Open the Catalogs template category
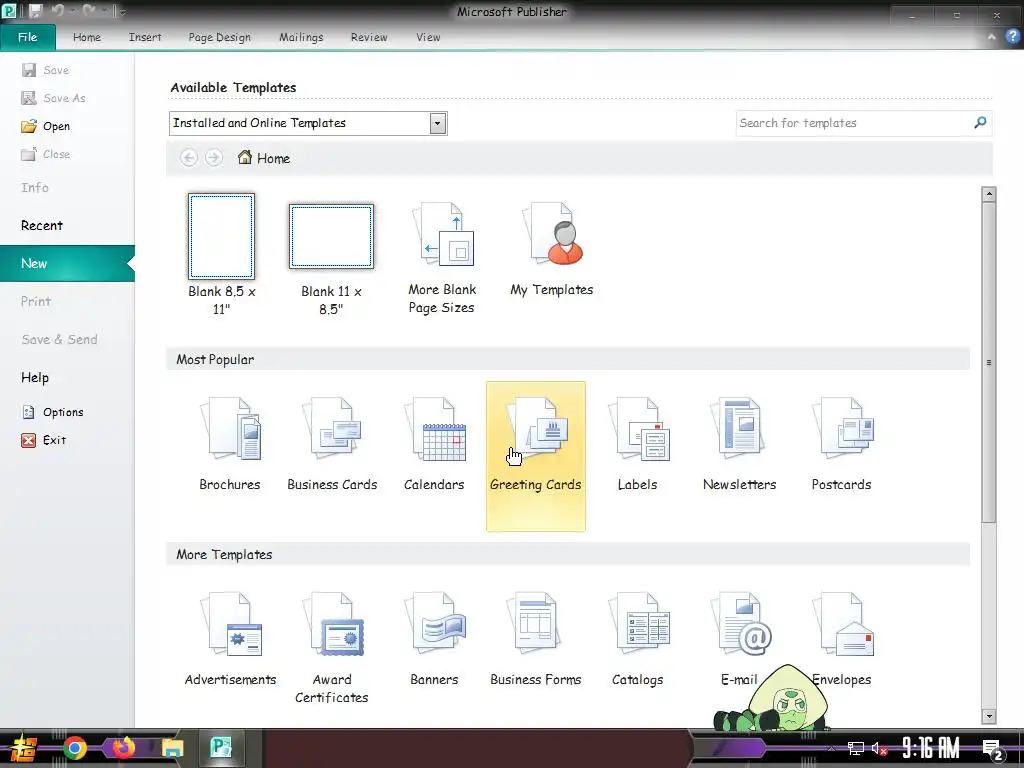This screenshot has height=768, width=1024. [637, 639]
